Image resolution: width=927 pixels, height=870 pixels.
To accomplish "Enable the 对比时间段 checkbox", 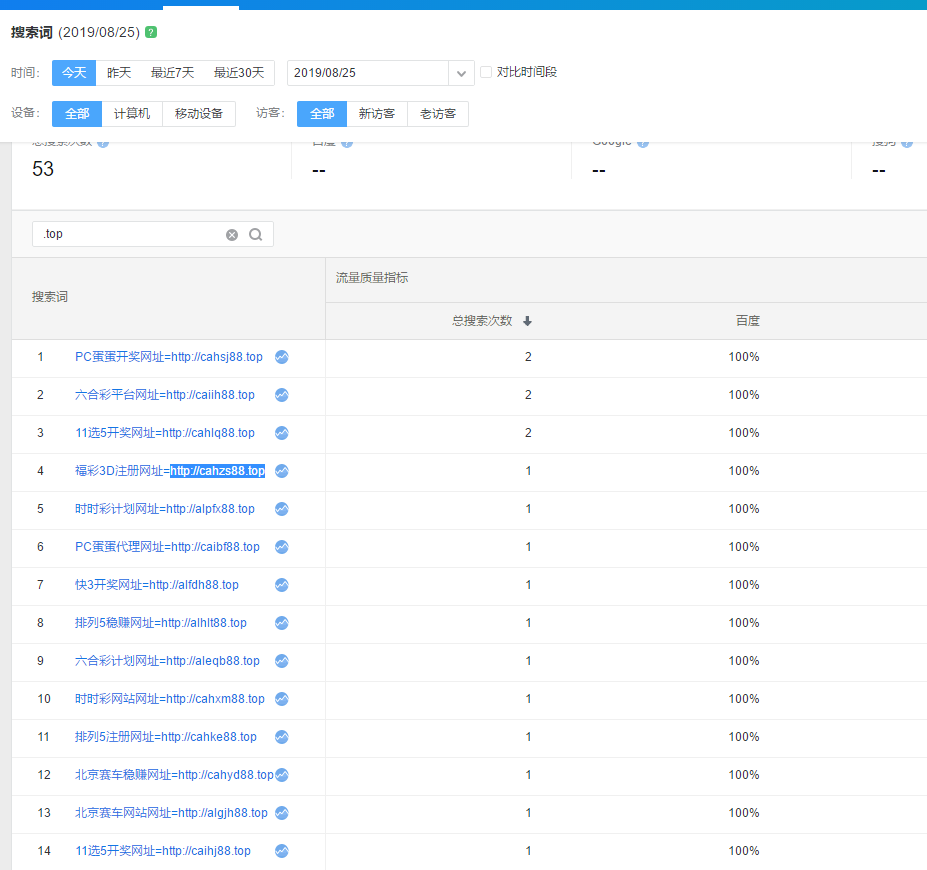I will 486,72.
